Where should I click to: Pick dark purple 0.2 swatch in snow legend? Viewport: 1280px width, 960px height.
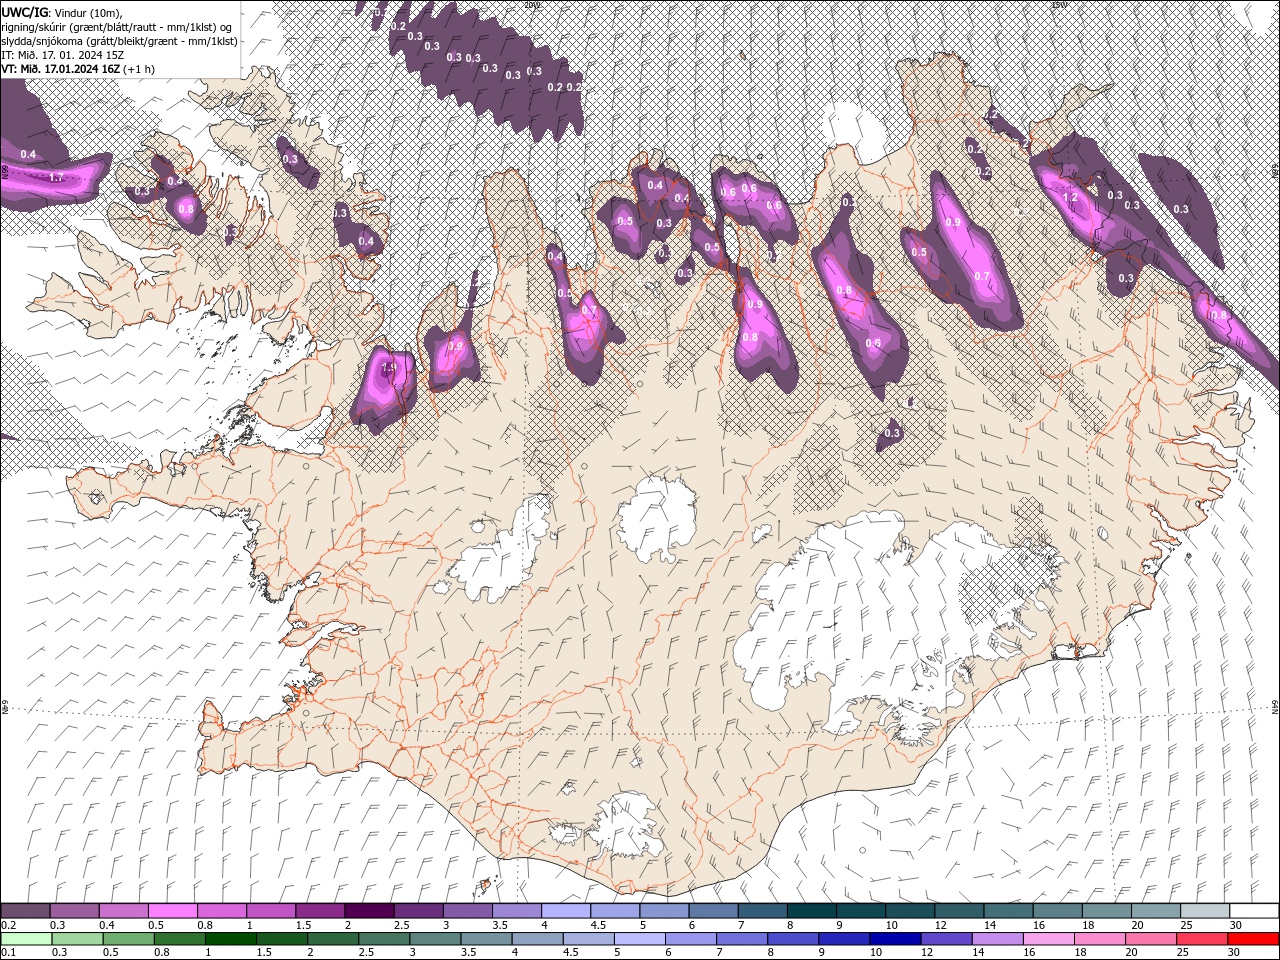click(25, 911)
